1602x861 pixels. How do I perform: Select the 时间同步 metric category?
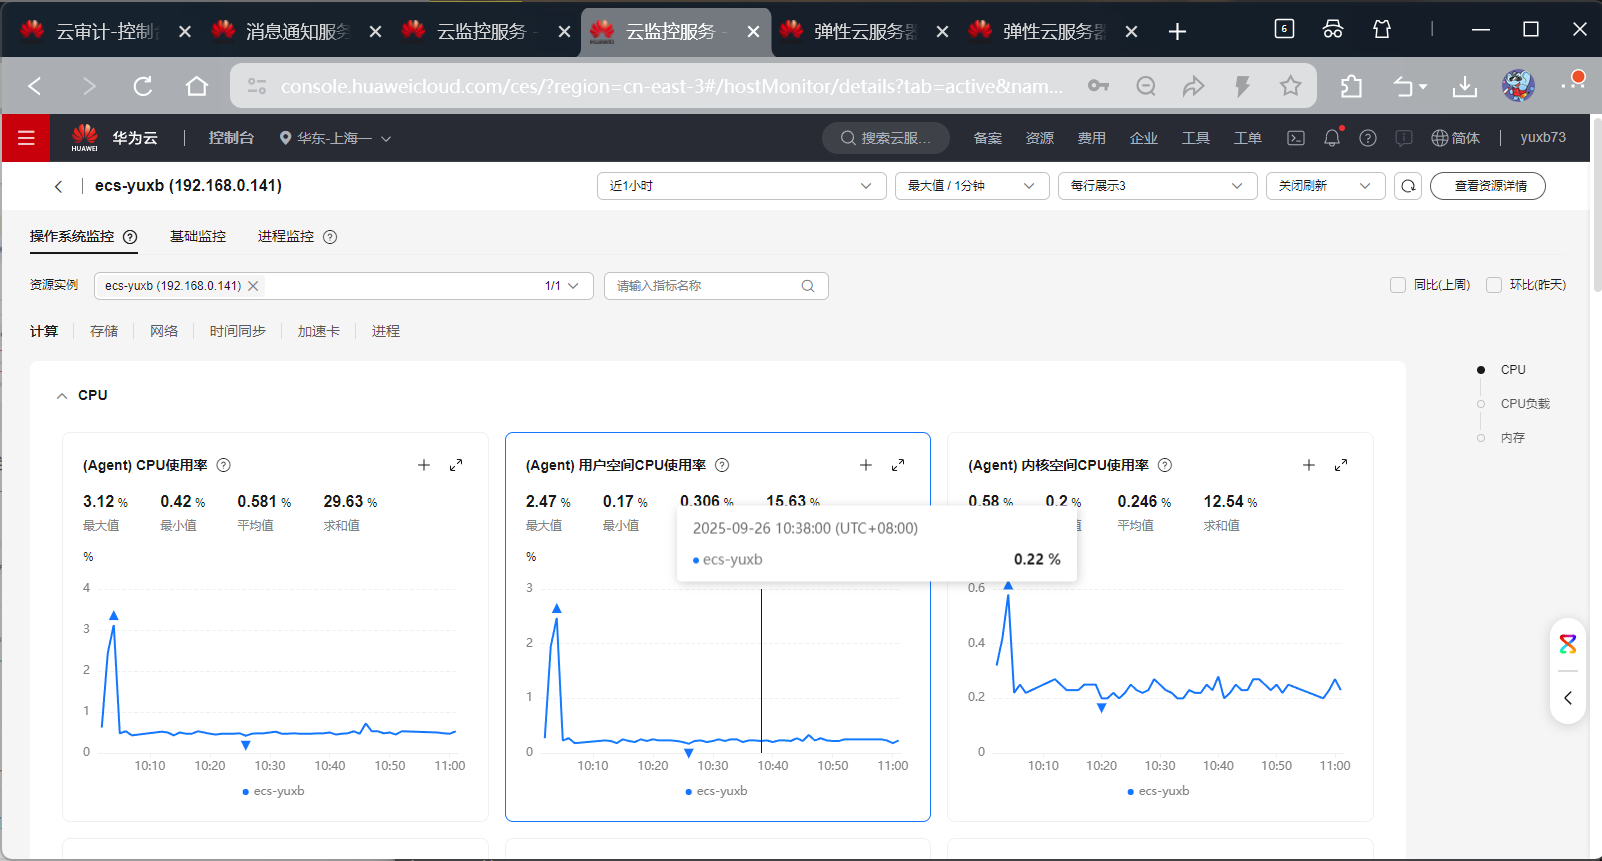(x=238, y=331)
